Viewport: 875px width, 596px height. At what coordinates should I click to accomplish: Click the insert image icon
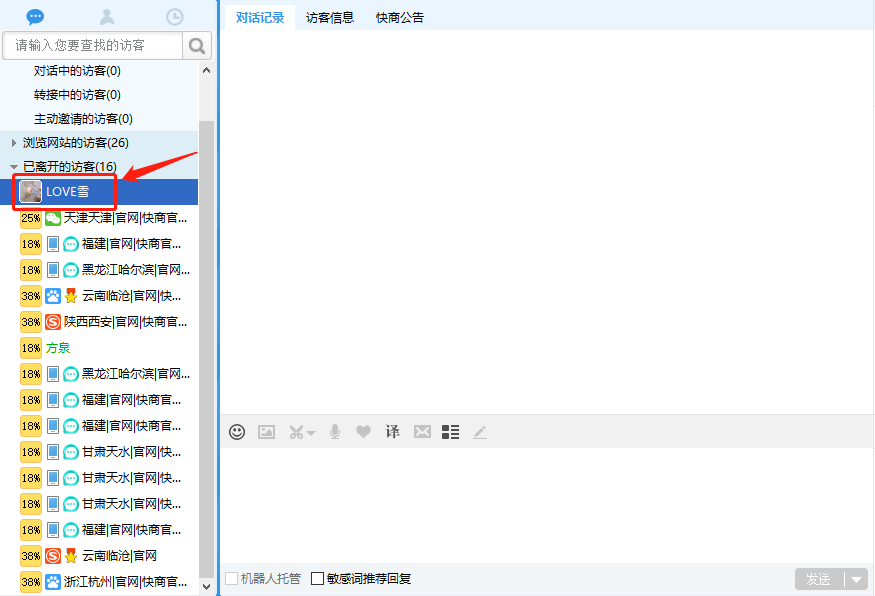266,432
